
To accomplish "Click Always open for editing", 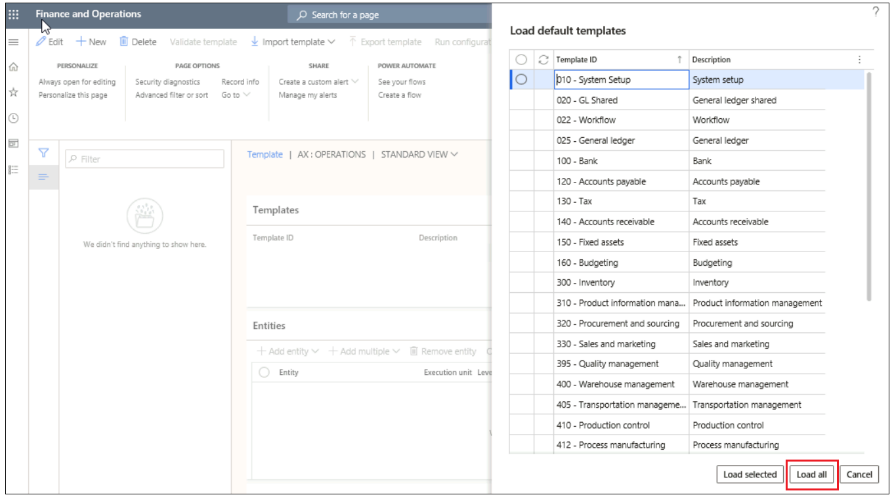I will coord(77,82).
